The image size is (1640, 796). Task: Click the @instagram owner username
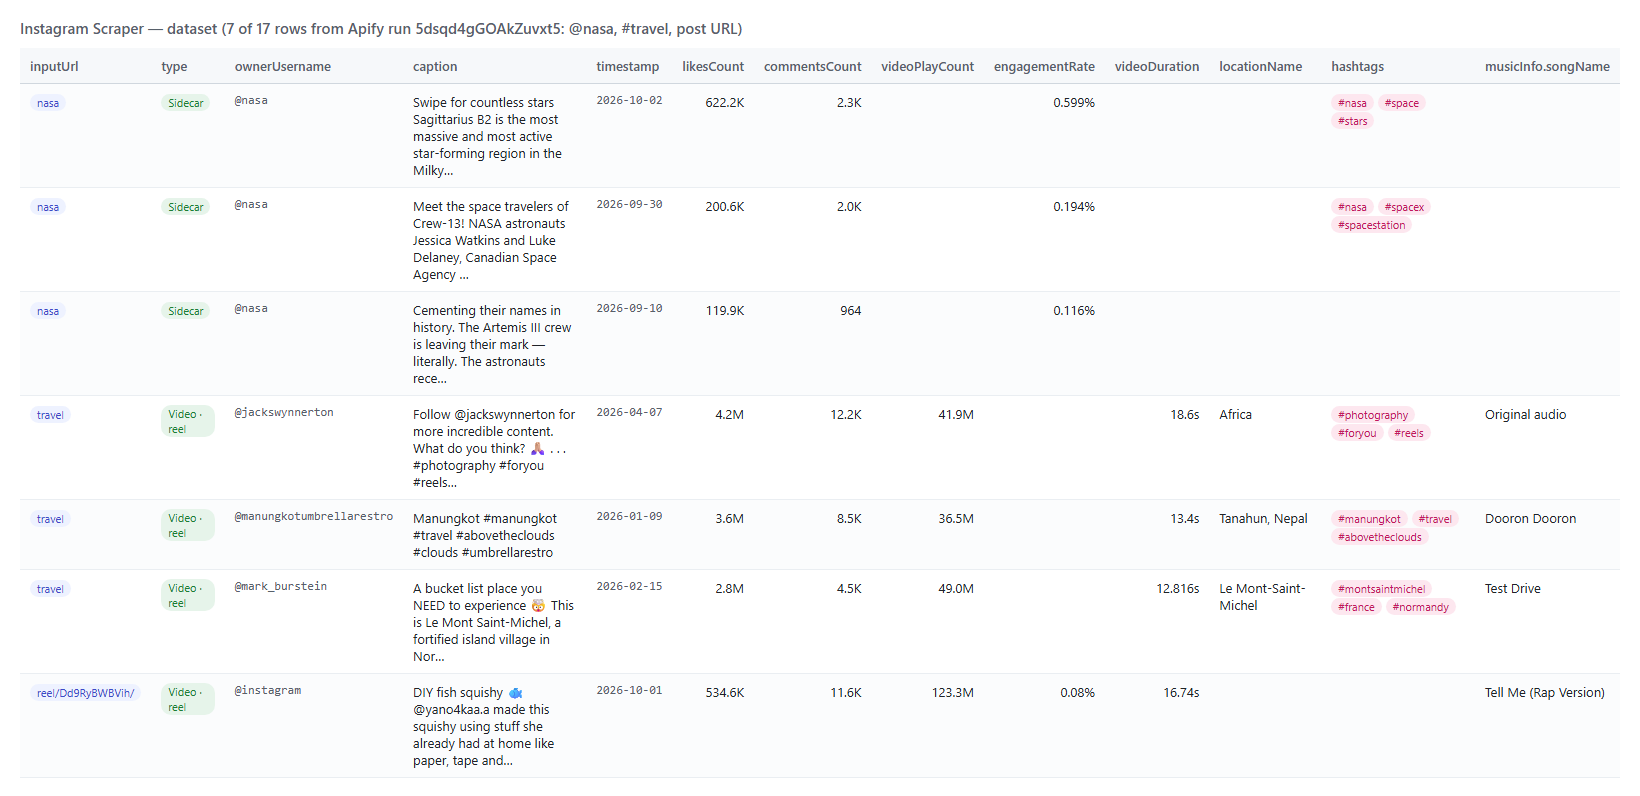click(x=268, y=691)
